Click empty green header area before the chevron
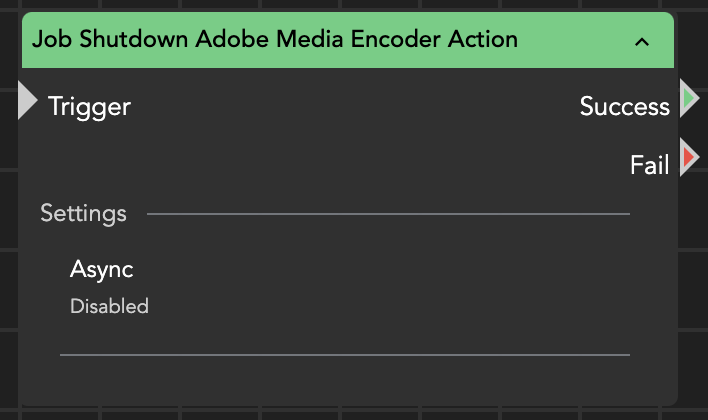The width and height of the screenshot is (708, 420). pyautogui.click(x=575, y=41)
